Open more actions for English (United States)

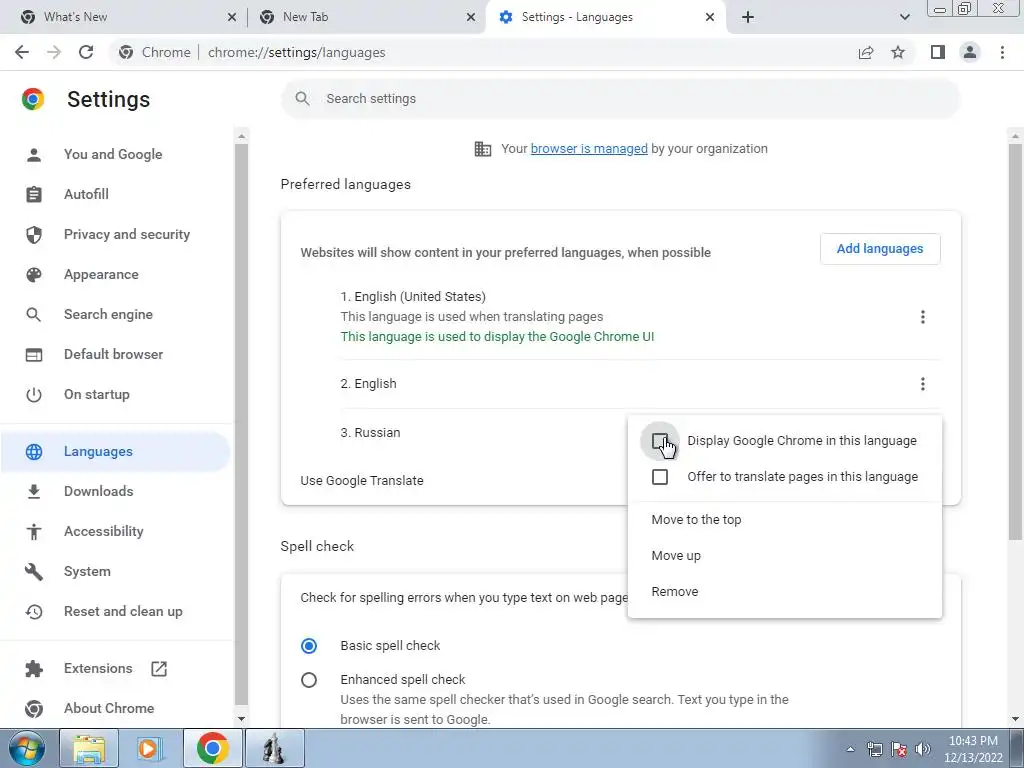coord(922,317)
